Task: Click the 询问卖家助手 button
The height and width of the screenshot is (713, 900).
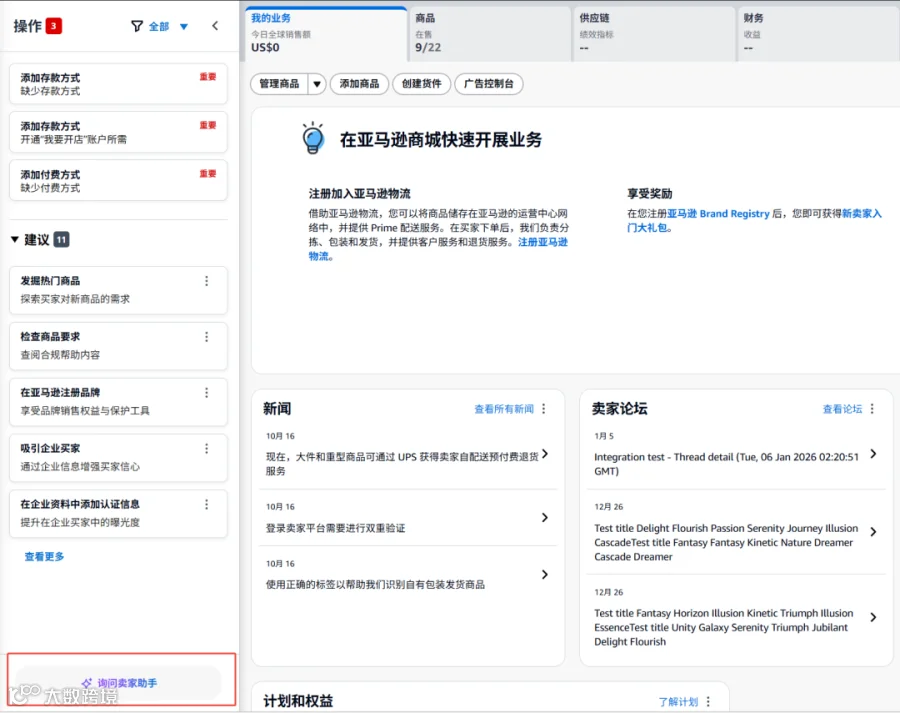Action: click(118, 683)
